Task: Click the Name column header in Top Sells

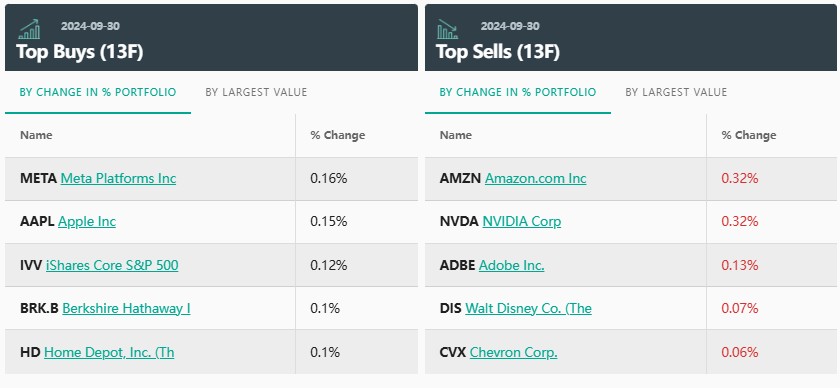Action: pos(455,135)
